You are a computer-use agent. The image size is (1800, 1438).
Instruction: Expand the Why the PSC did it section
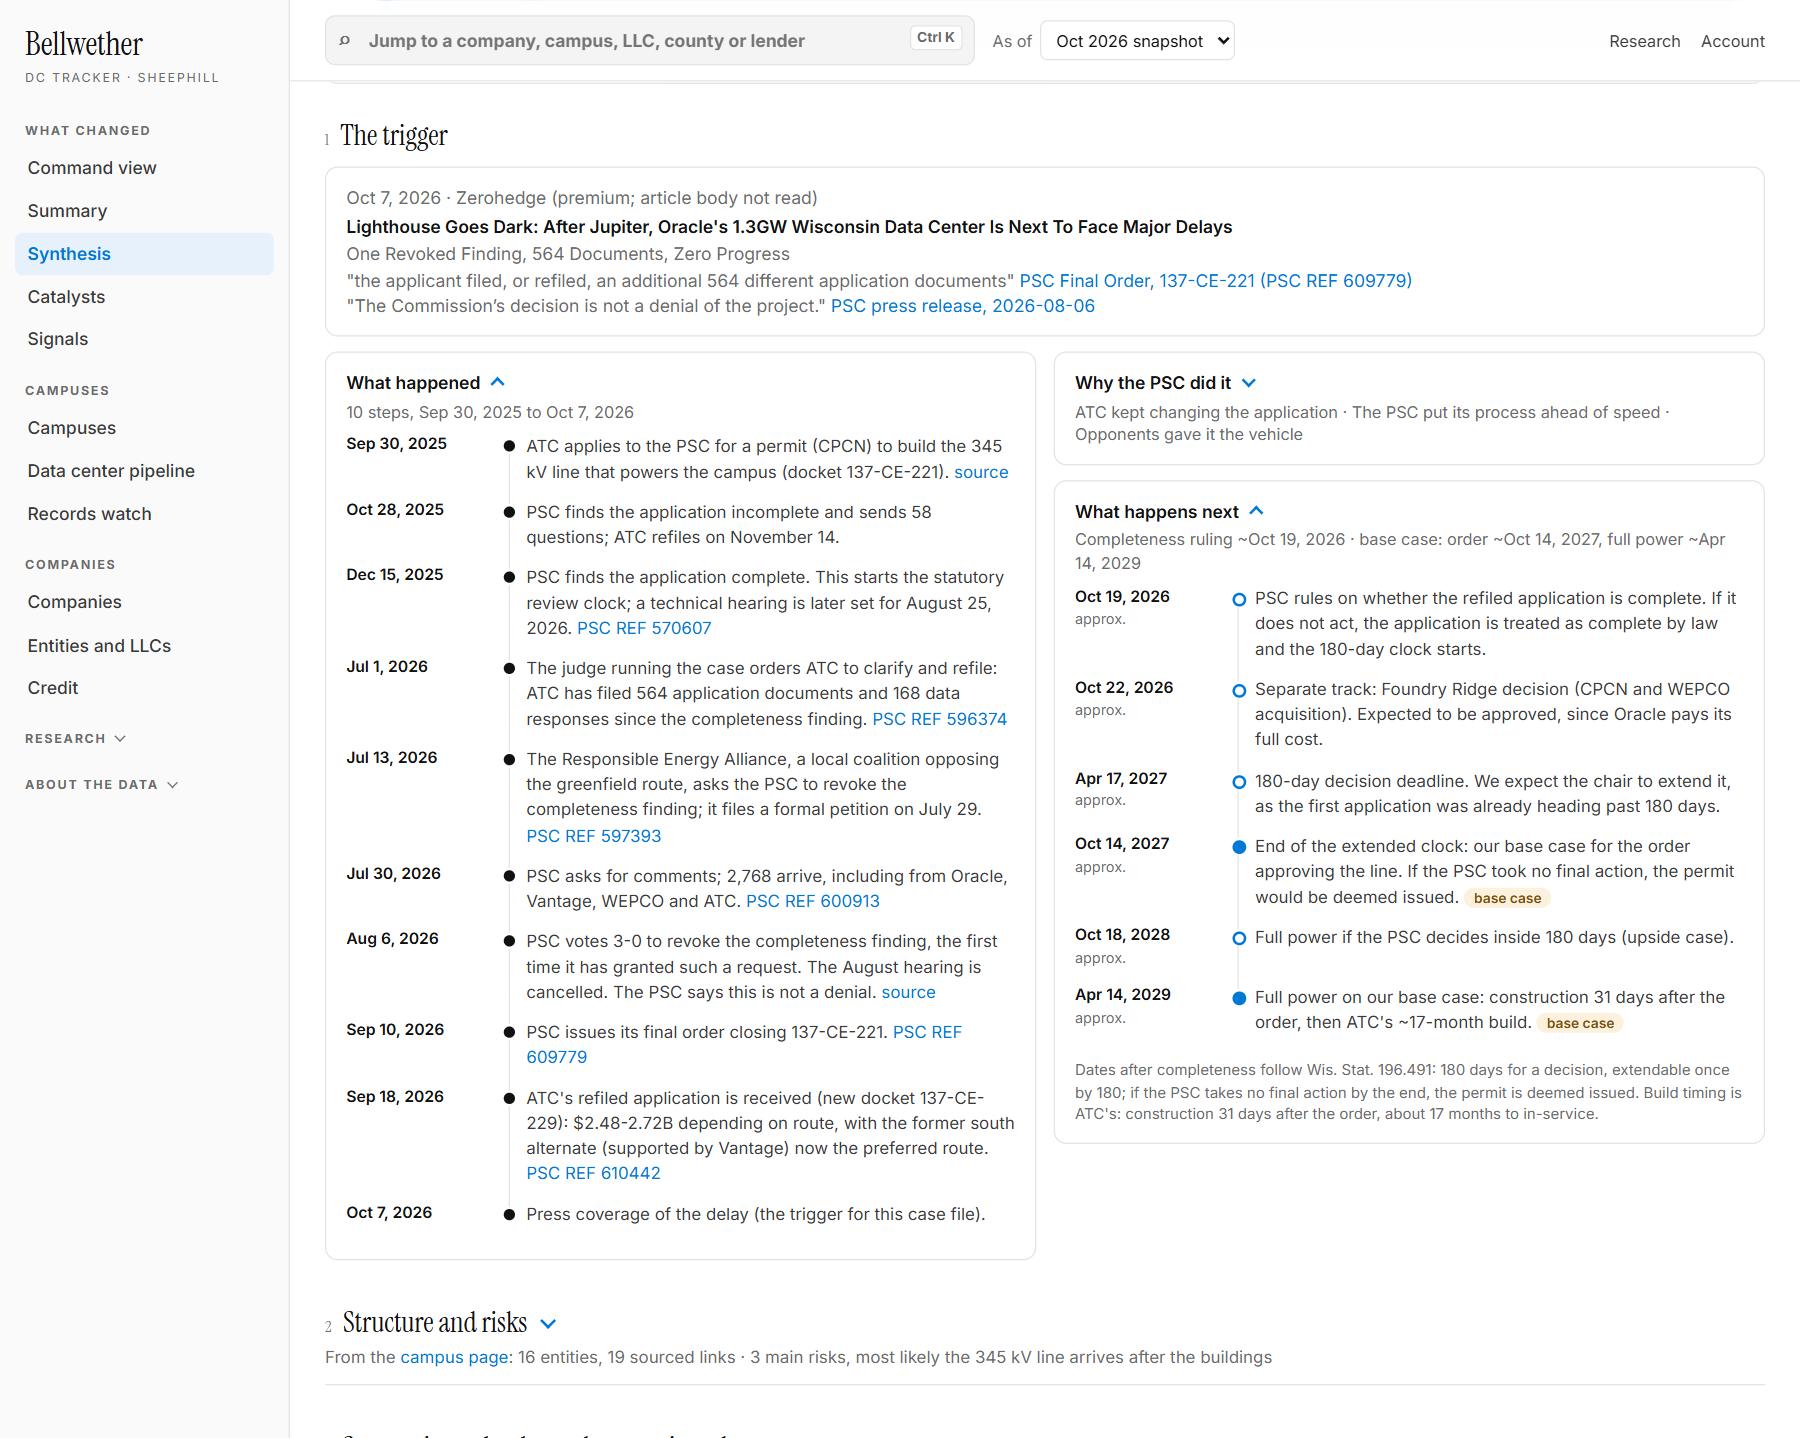pos(1249,383)
